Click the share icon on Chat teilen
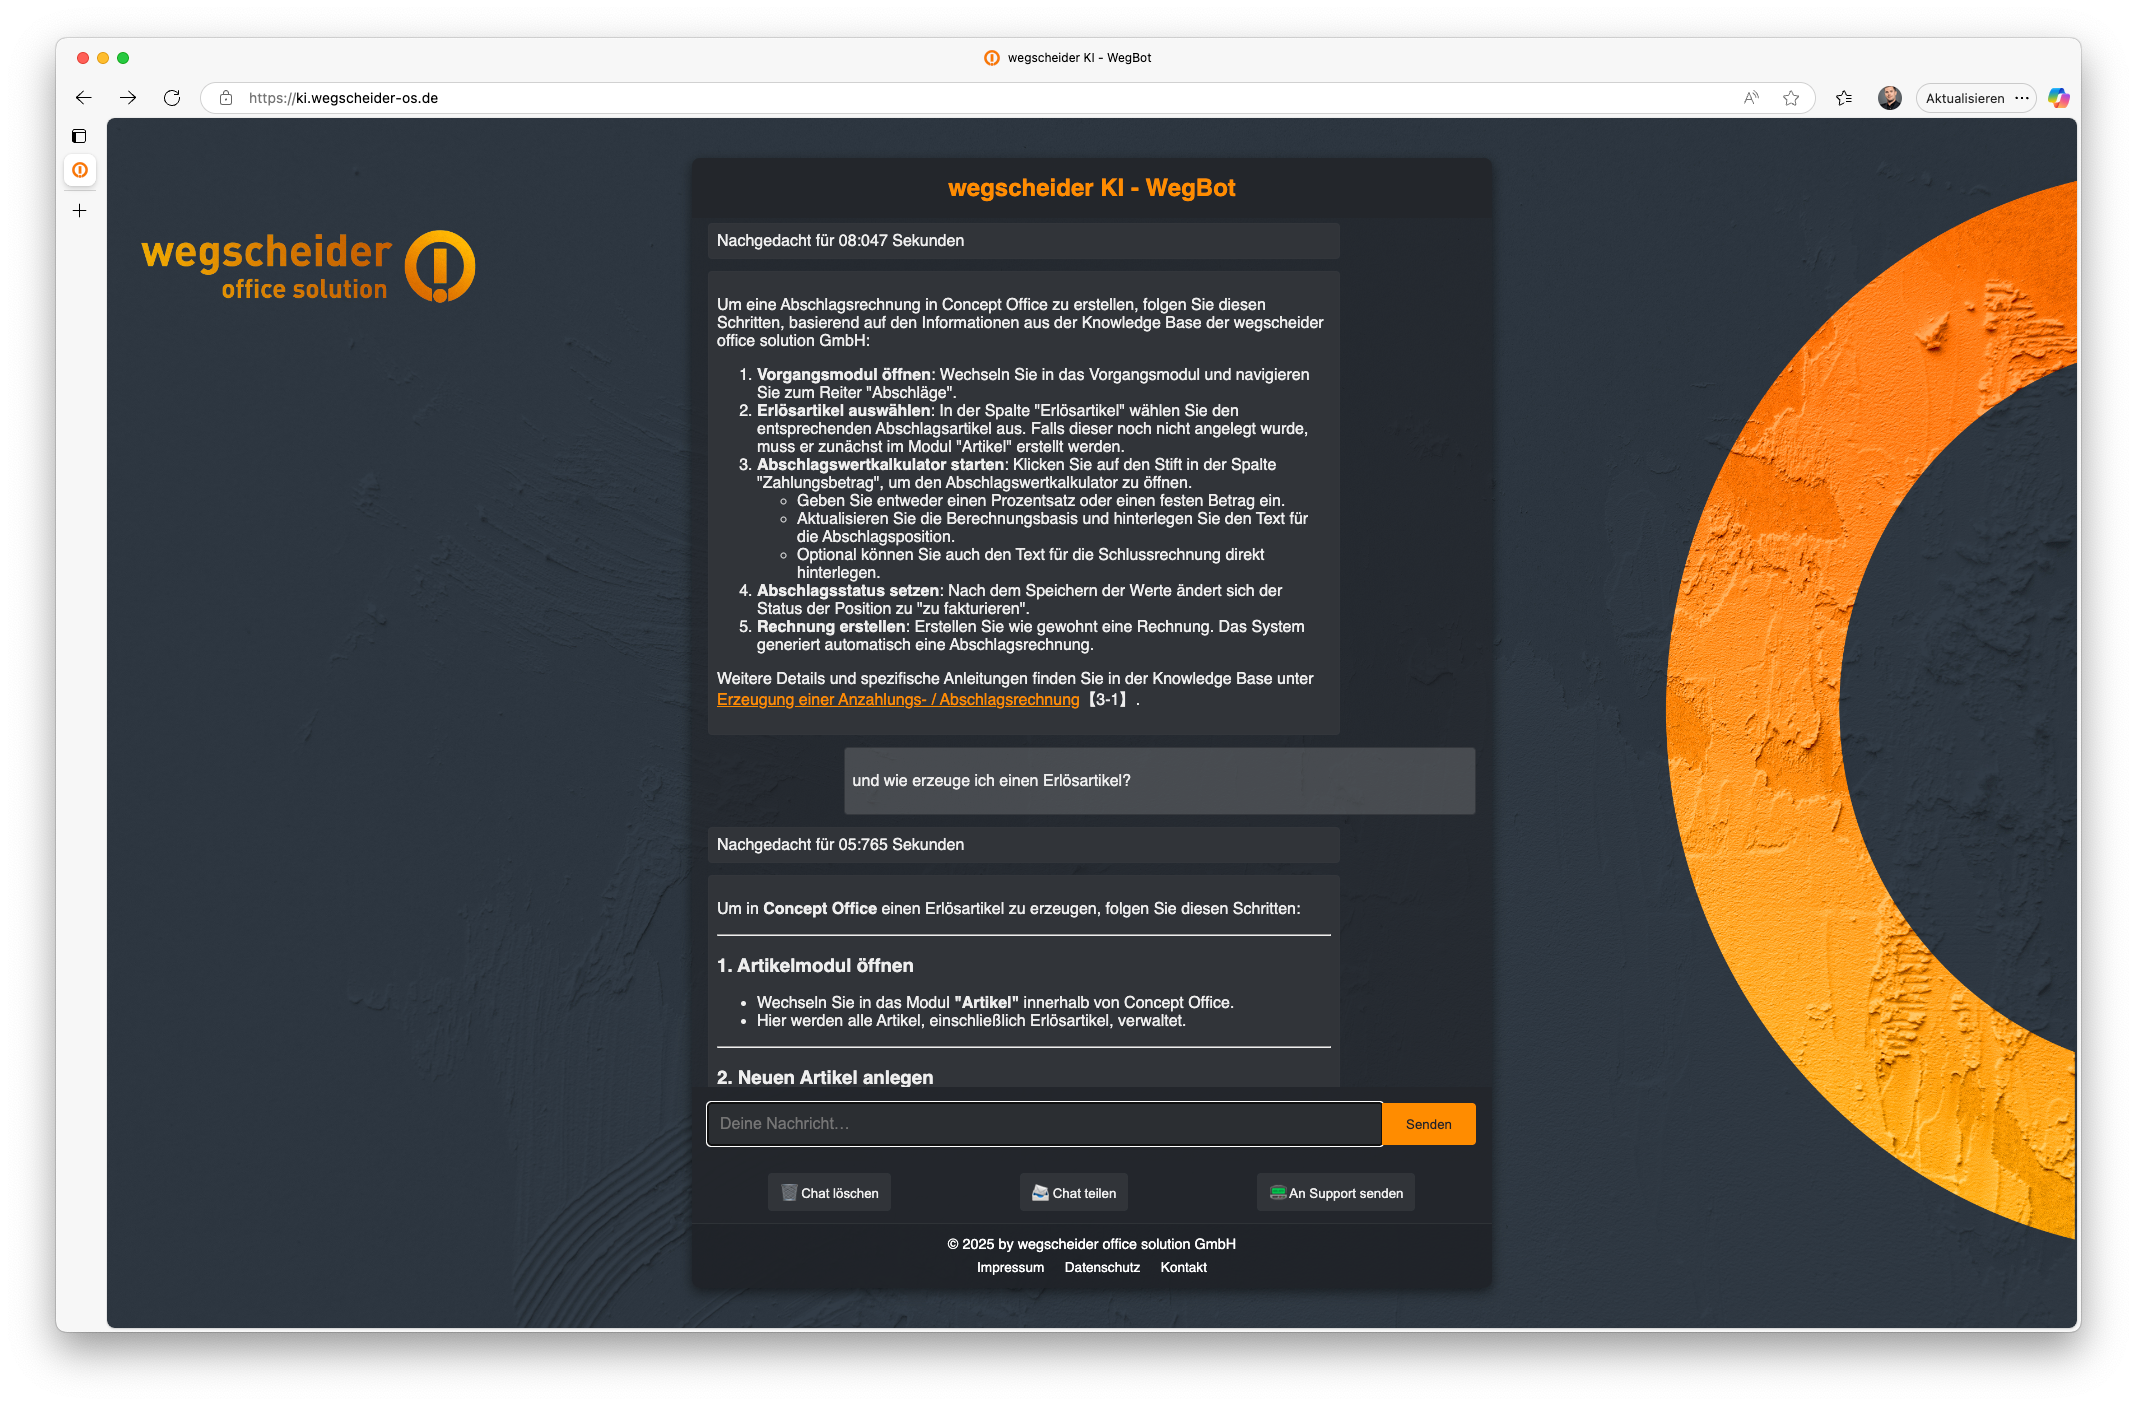Viewport: 2137px width, 1406px height. [x=1040, y=1193]
